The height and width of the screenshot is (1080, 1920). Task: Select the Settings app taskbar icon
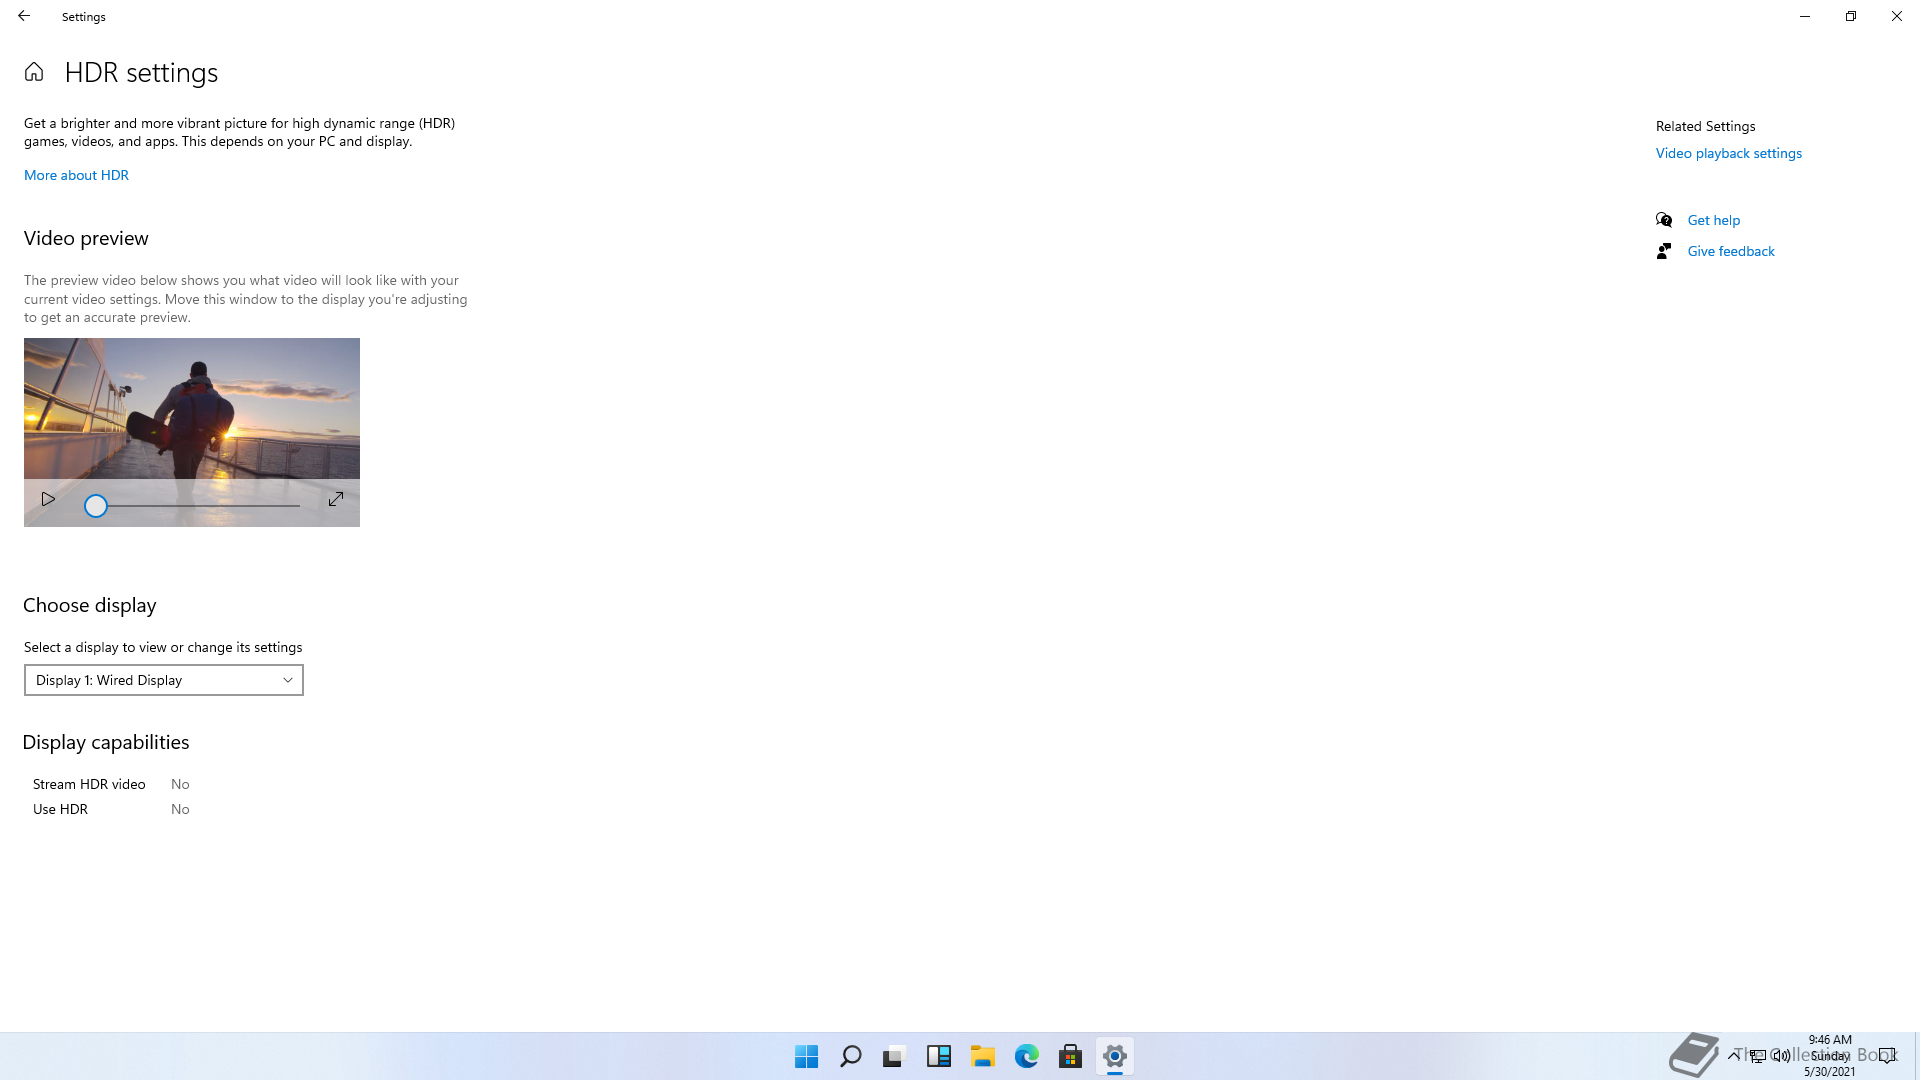(x=1115, y=1056)
